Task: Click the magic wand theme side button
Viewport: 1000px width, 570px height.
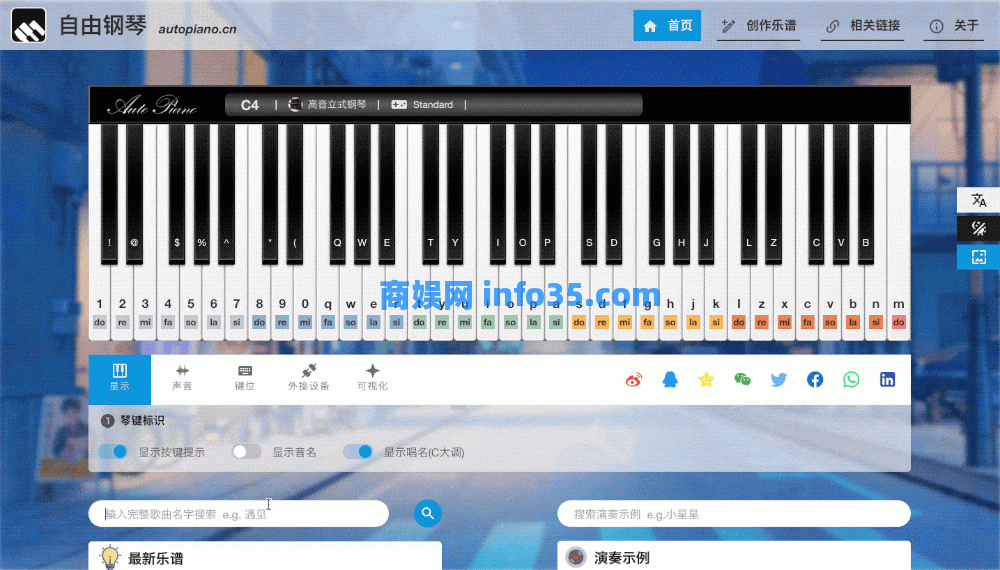Action: click(x=978, y=228)
